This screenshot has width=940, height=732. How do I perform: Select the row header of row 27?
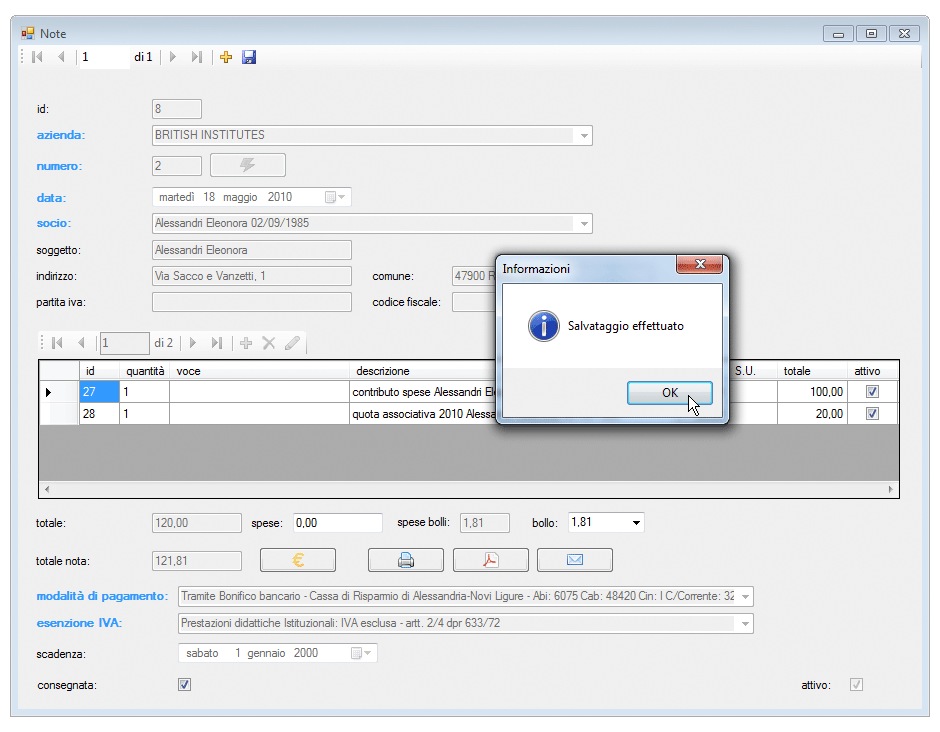(x=59, y=392)
